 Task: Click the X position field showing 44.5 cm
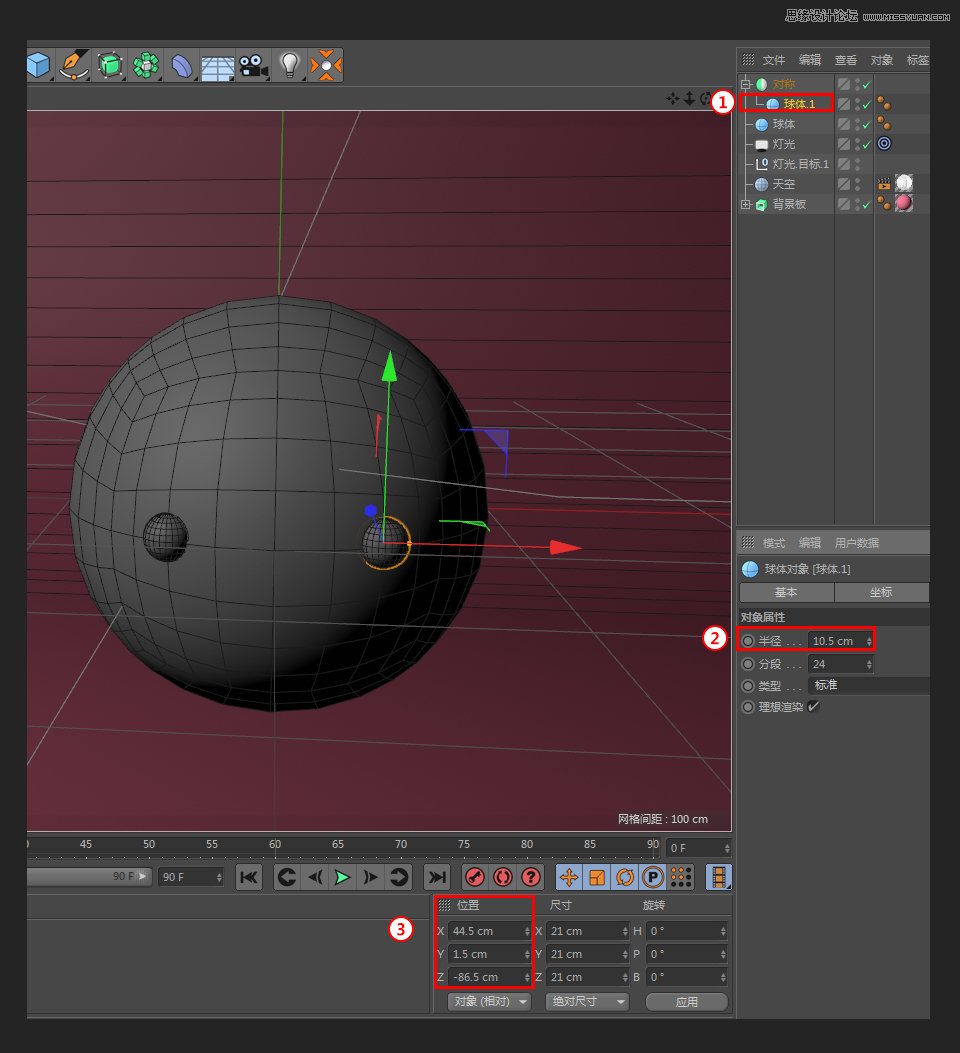[484, 930]
